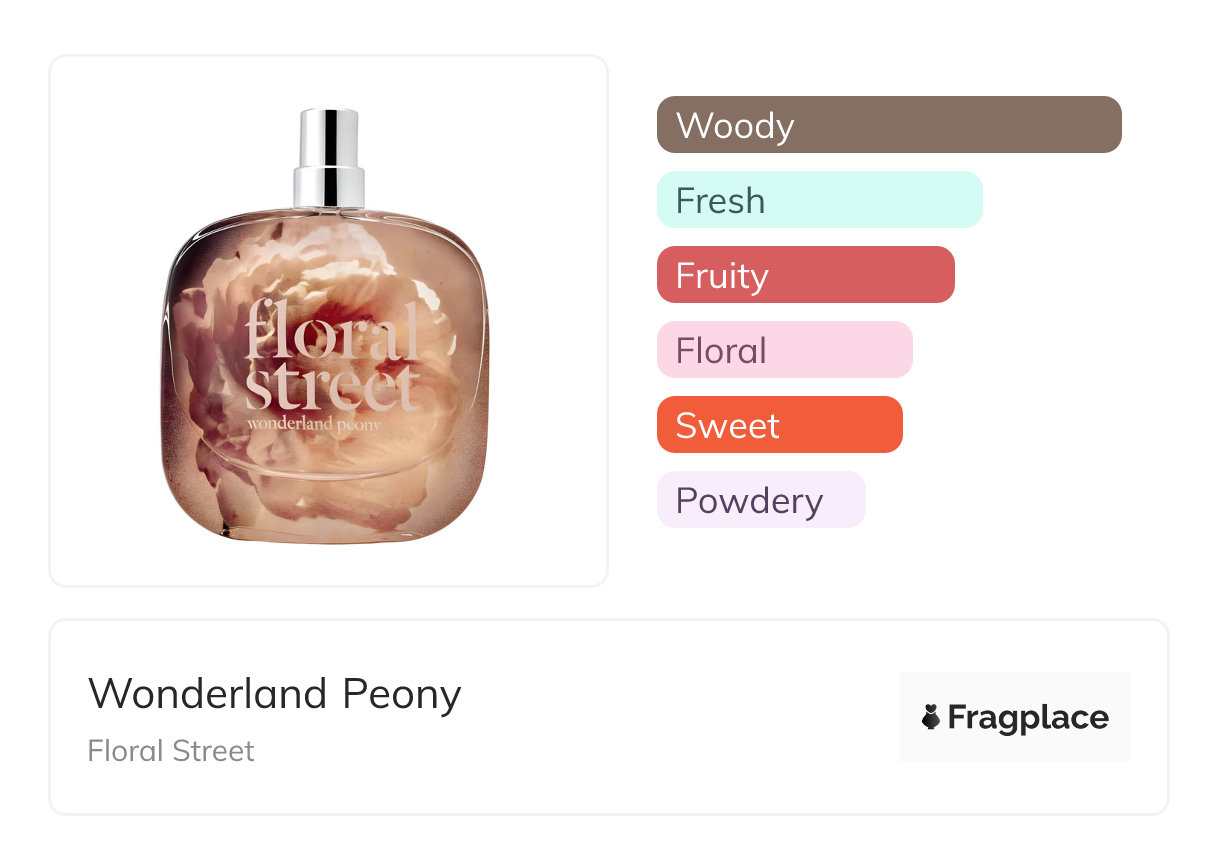Click the Fragplace logo icon

tap(931, 717)
